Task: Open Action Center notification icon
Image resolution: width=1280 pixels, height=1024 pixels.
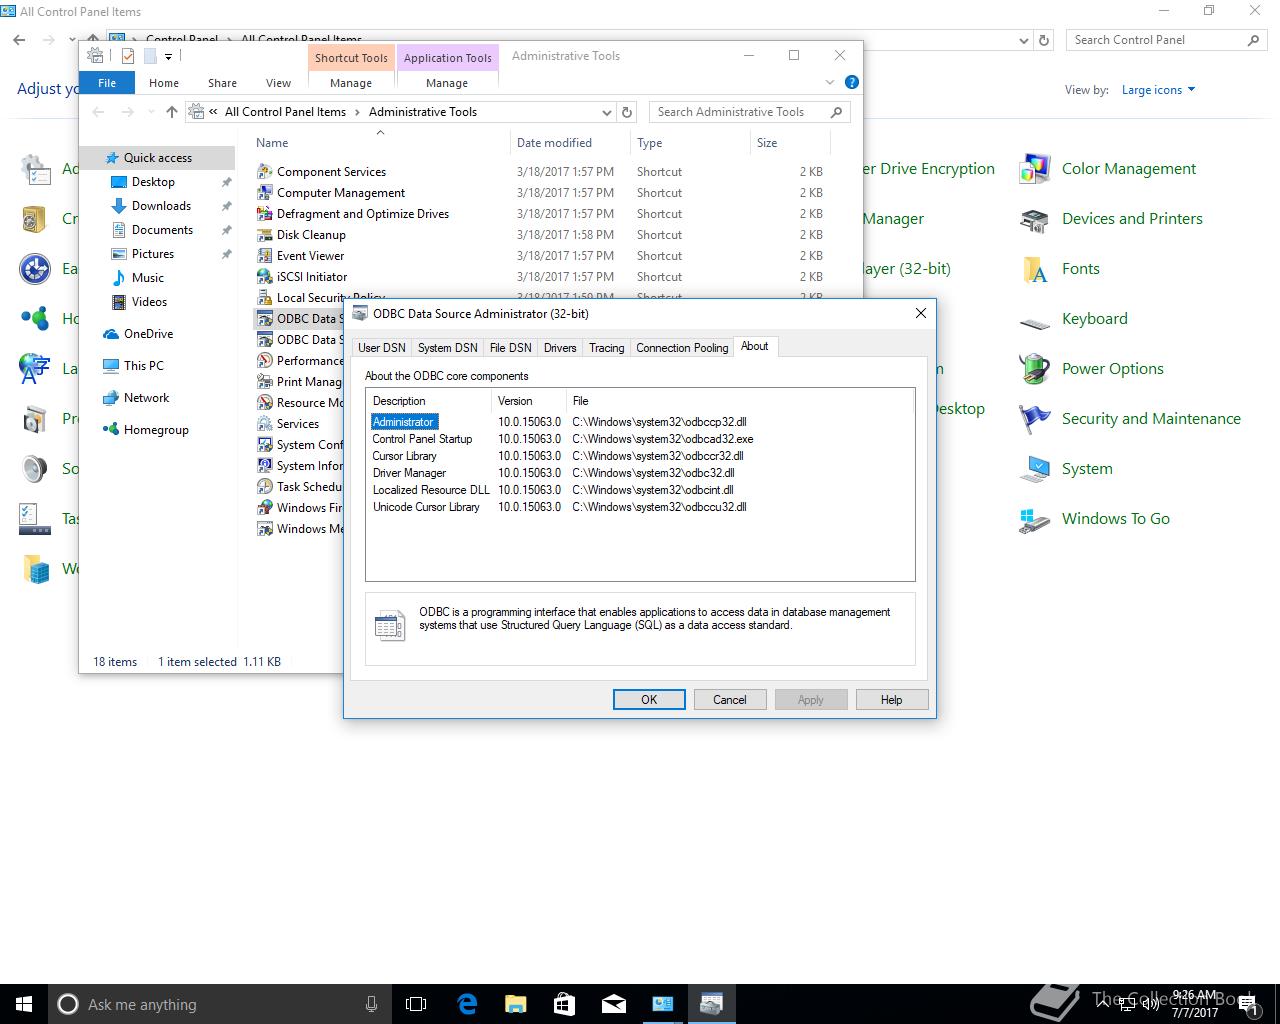Action: (x=1247, y=1005)
